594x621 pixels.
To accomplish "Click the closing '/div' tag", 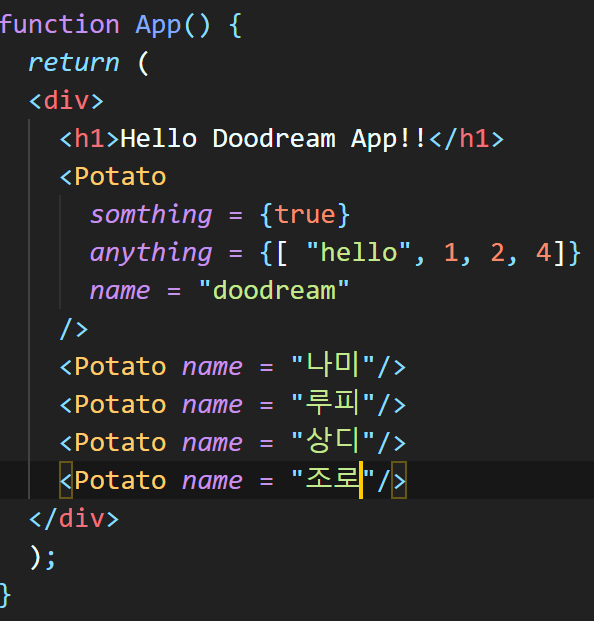I will point(74,519).
